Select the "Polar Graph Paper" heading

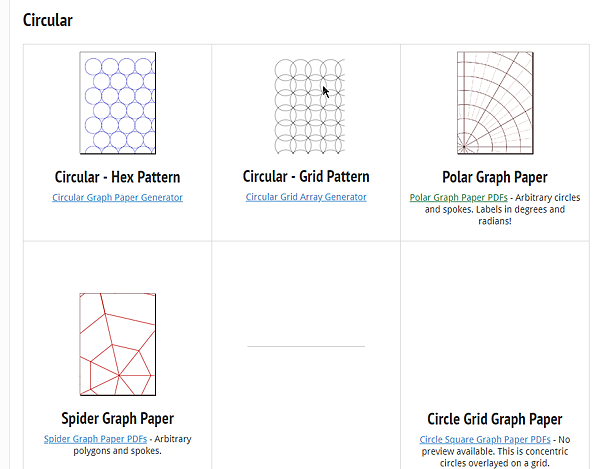click(x=495, y=177)
